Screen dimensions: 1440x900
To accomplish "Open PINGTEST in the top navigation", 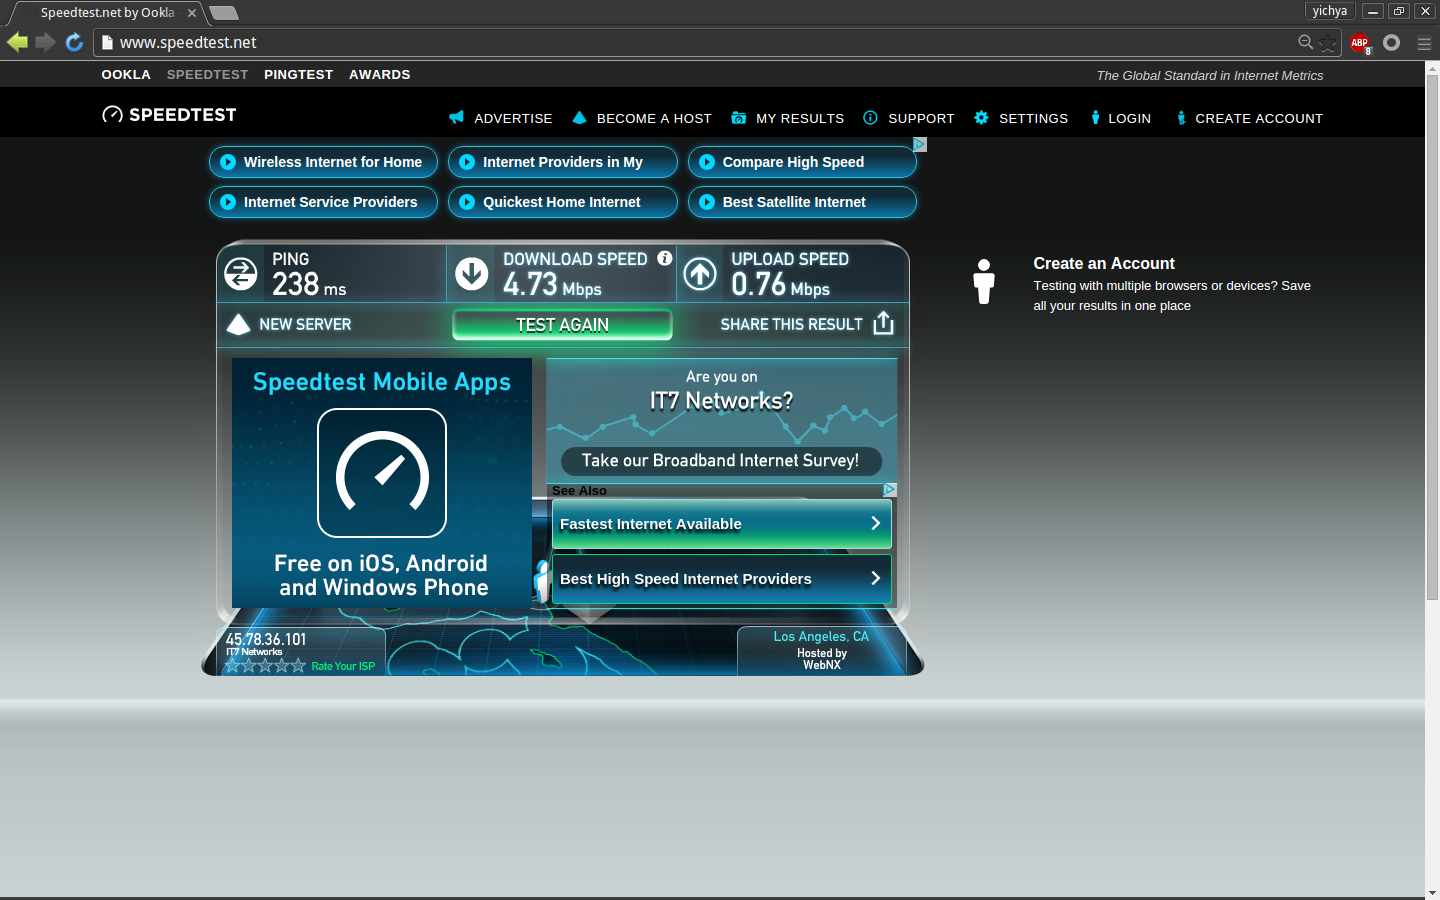I will [298, 75].
